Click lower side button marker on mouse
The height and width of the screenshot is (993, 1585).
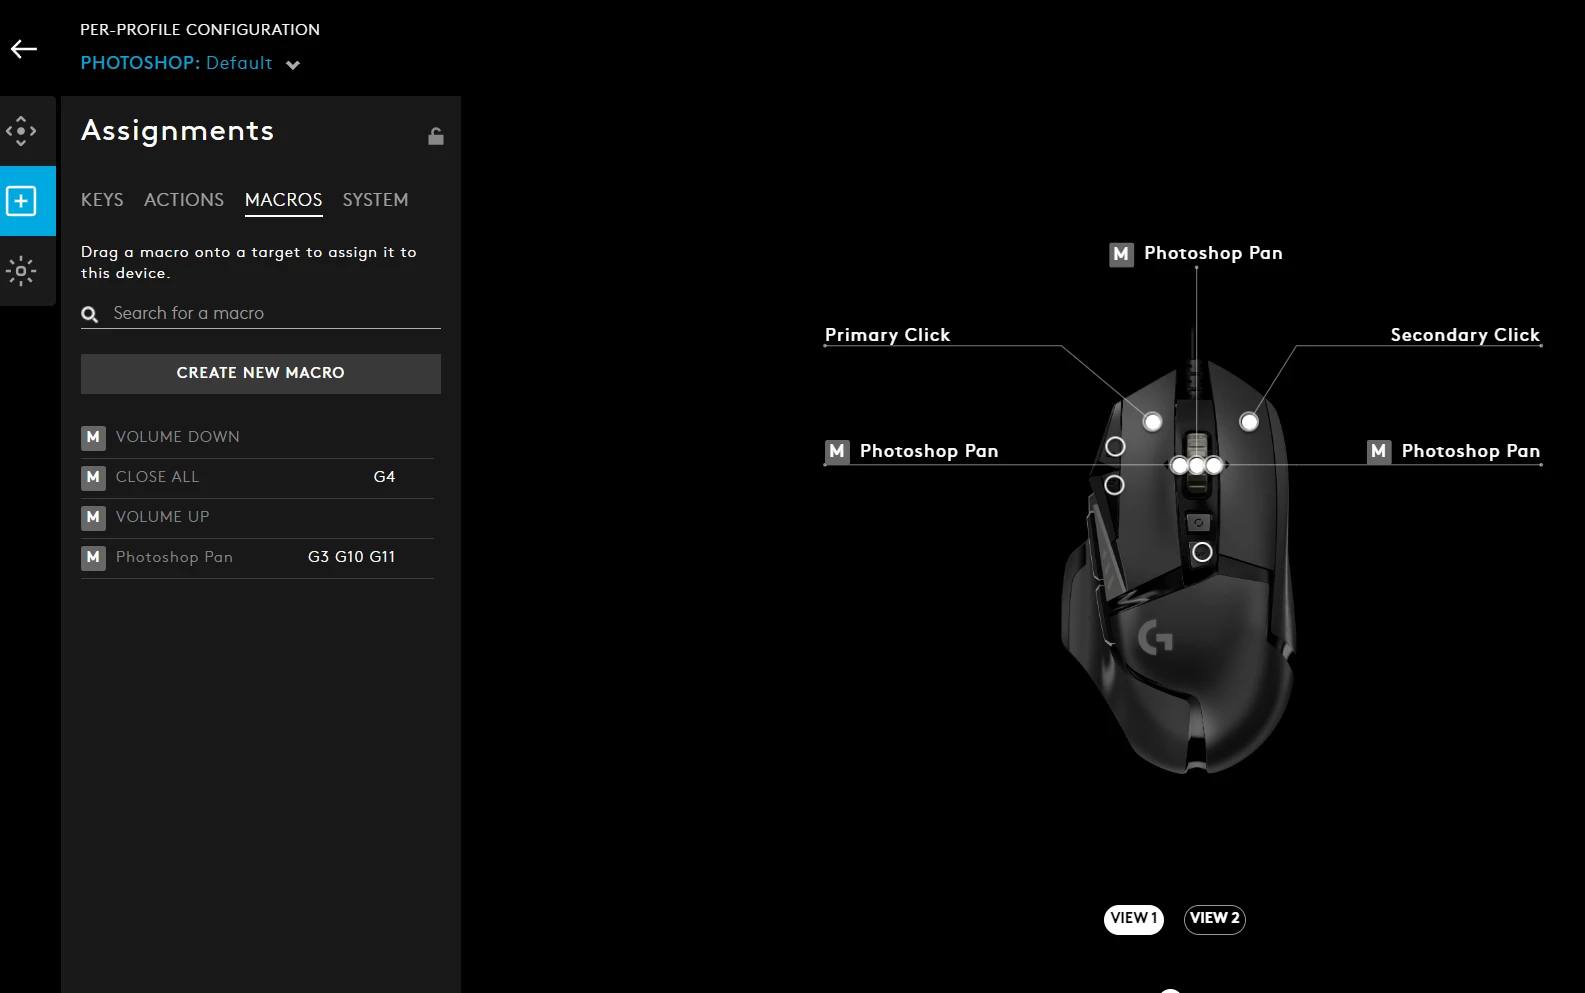[1114, 485]
